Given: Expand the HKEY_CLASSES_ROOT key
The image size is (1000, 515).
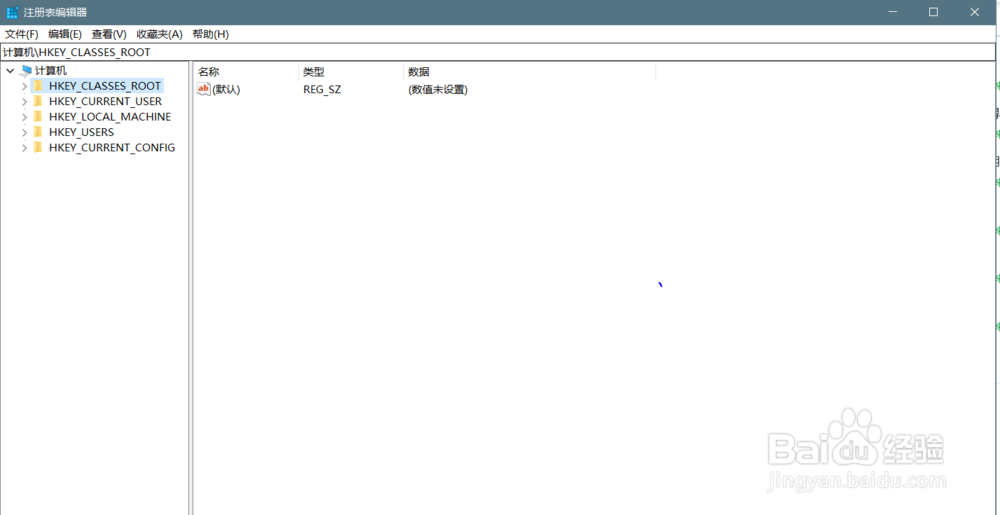Looking at the screenshot, I should [x=24, y=86].
